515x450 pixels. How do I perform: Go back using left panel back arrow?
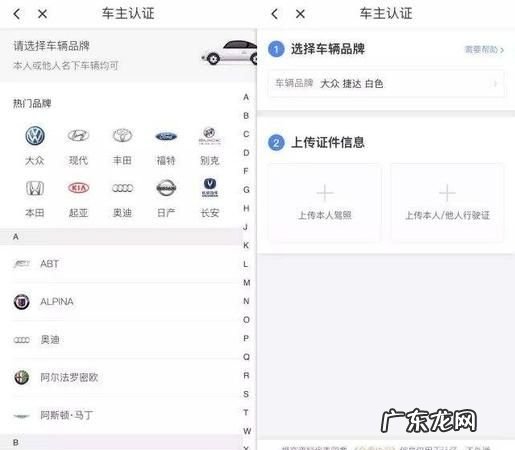(17, 14)
